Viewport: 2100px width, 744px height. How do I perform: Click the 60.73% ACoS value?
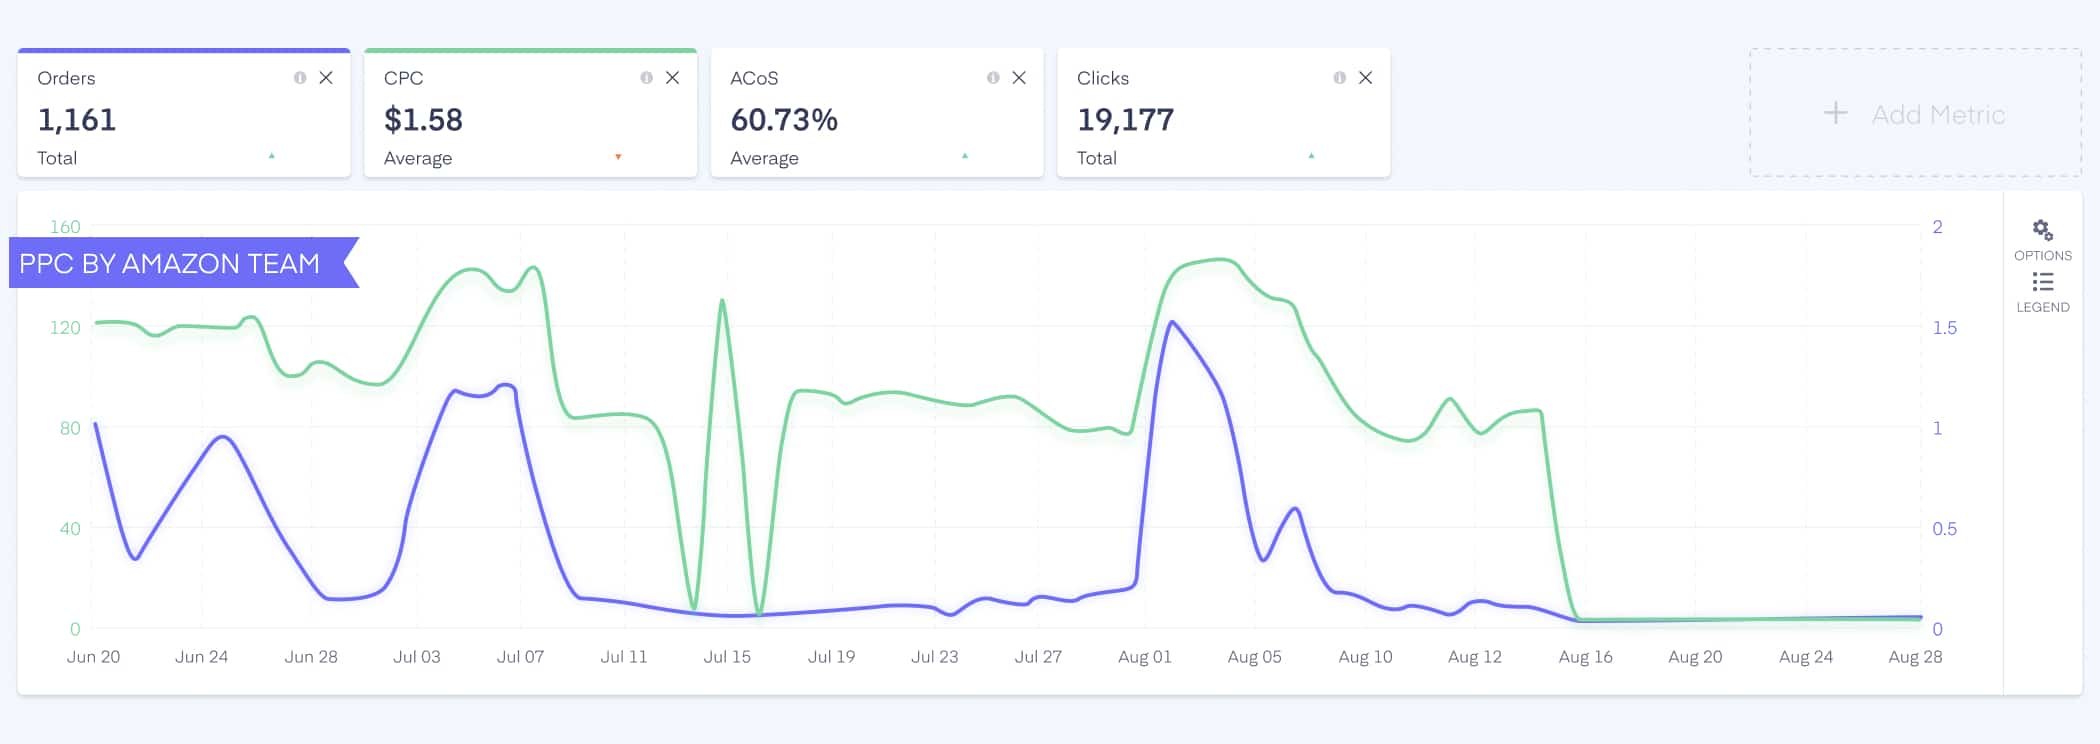click(x=784, y=120)
